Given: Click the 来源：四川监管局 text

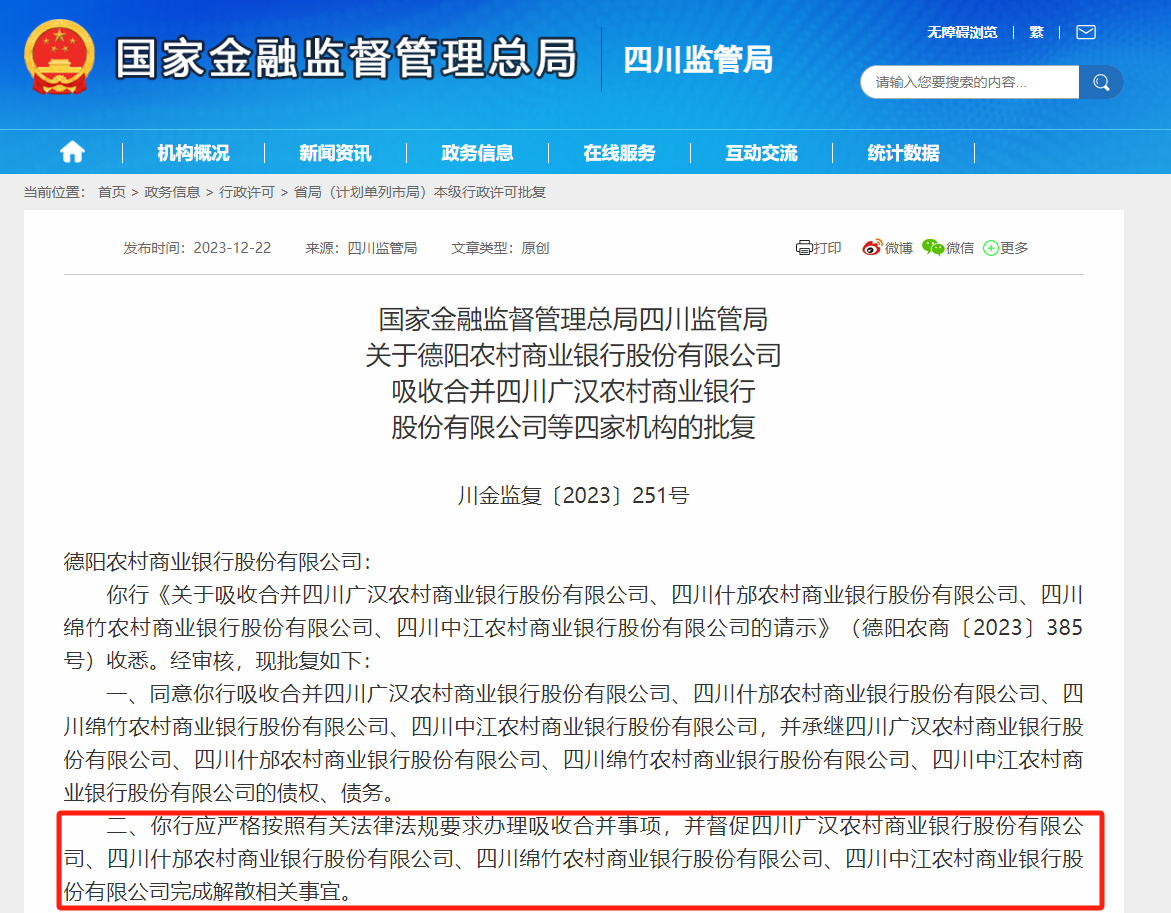Looking at the screenshot, I should click(x=361, y=248).
